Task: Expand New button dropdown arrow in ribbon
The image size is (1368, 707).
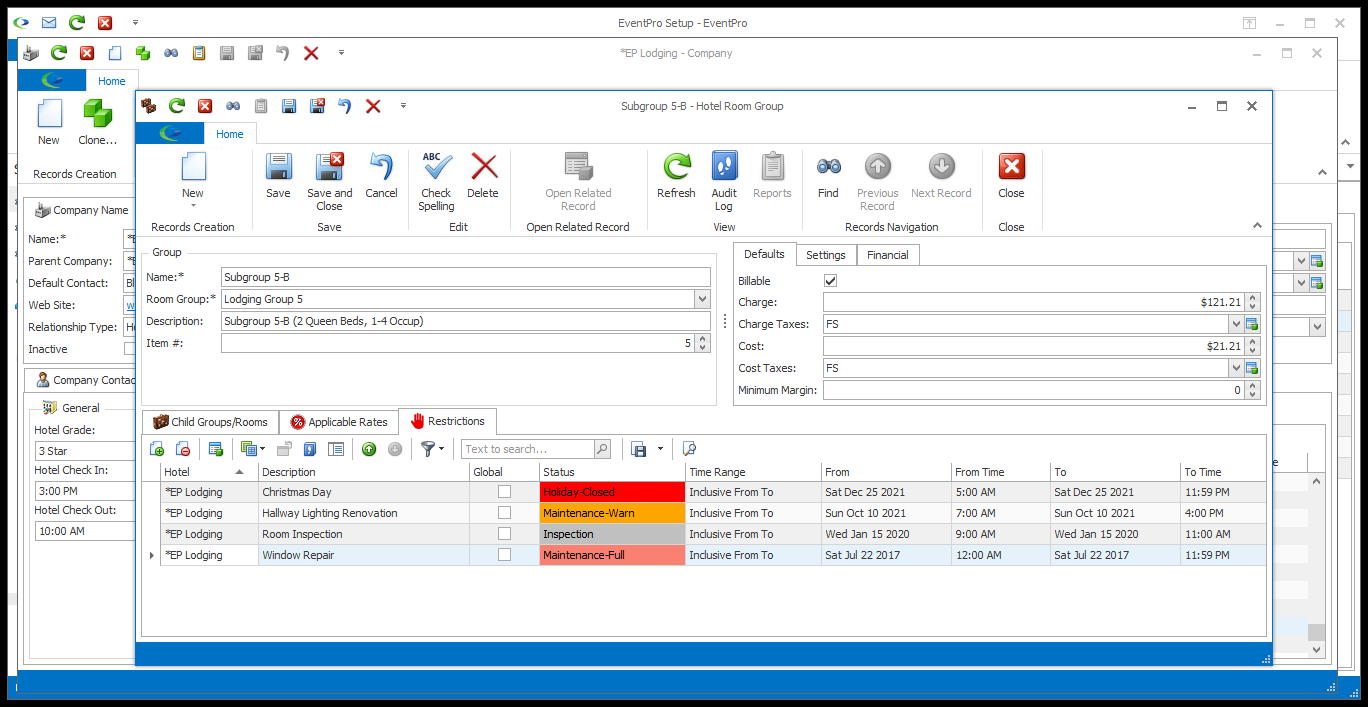Action: [x=193, y=206]
